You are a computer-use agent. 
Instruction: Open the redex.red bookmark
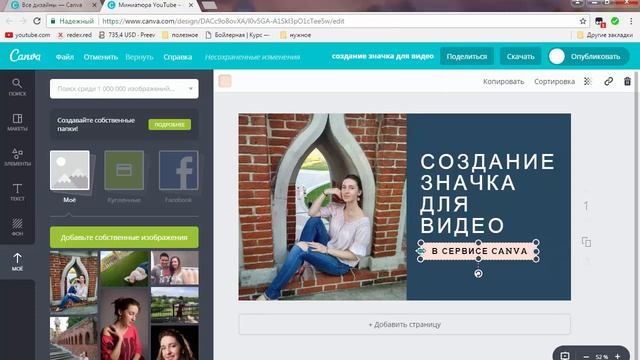tap(75, 35)
